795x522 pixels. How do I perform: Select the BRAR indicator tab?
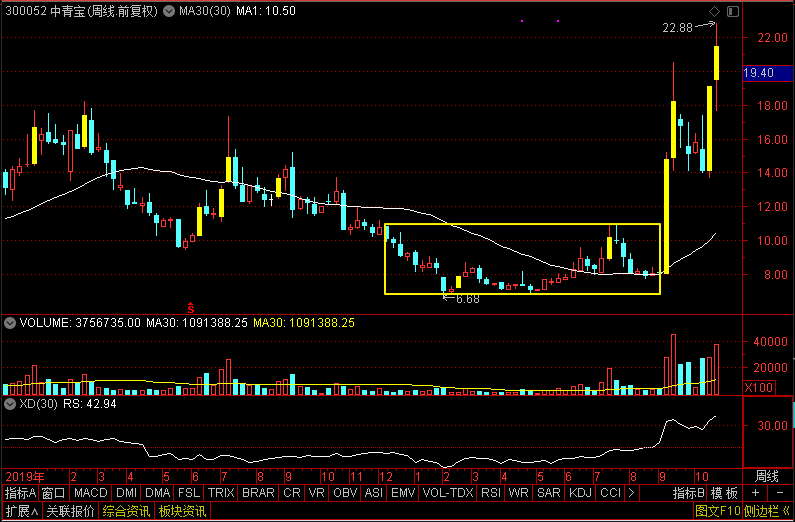pyautogui.click(x=258, y=493)
